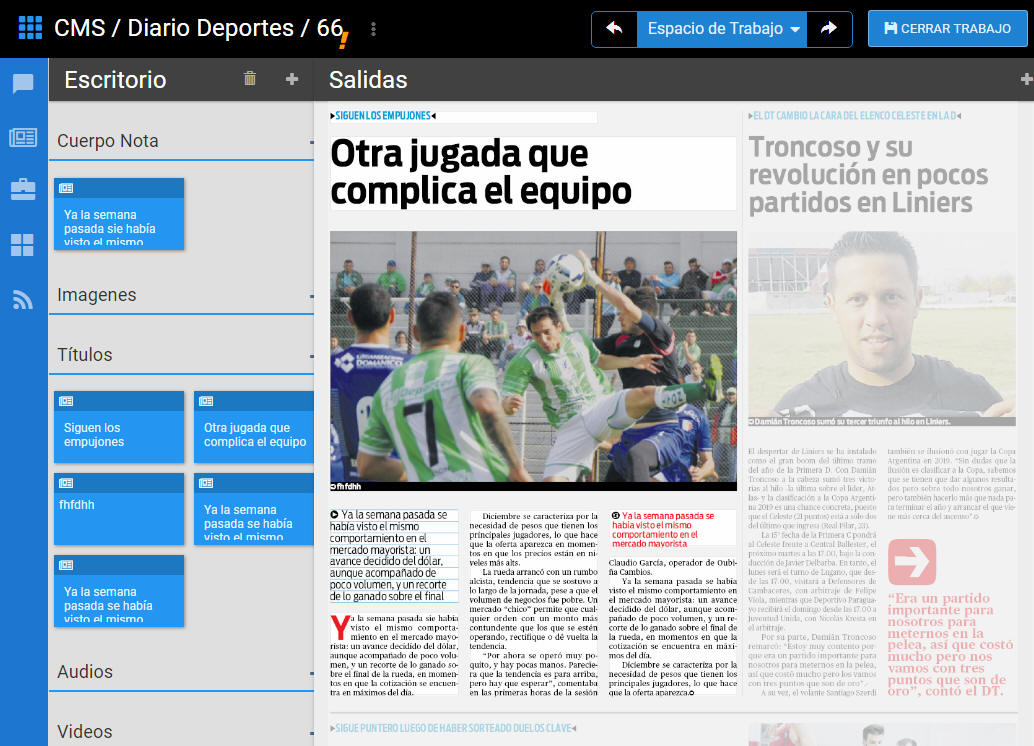Image resolution: width=1034 pixels, height=746 pixels.
Task: Click the 'SIGUE PUNTERO LUEGO DE HABER SORTEADO' kicker
Action: click(x=454, y=728)
